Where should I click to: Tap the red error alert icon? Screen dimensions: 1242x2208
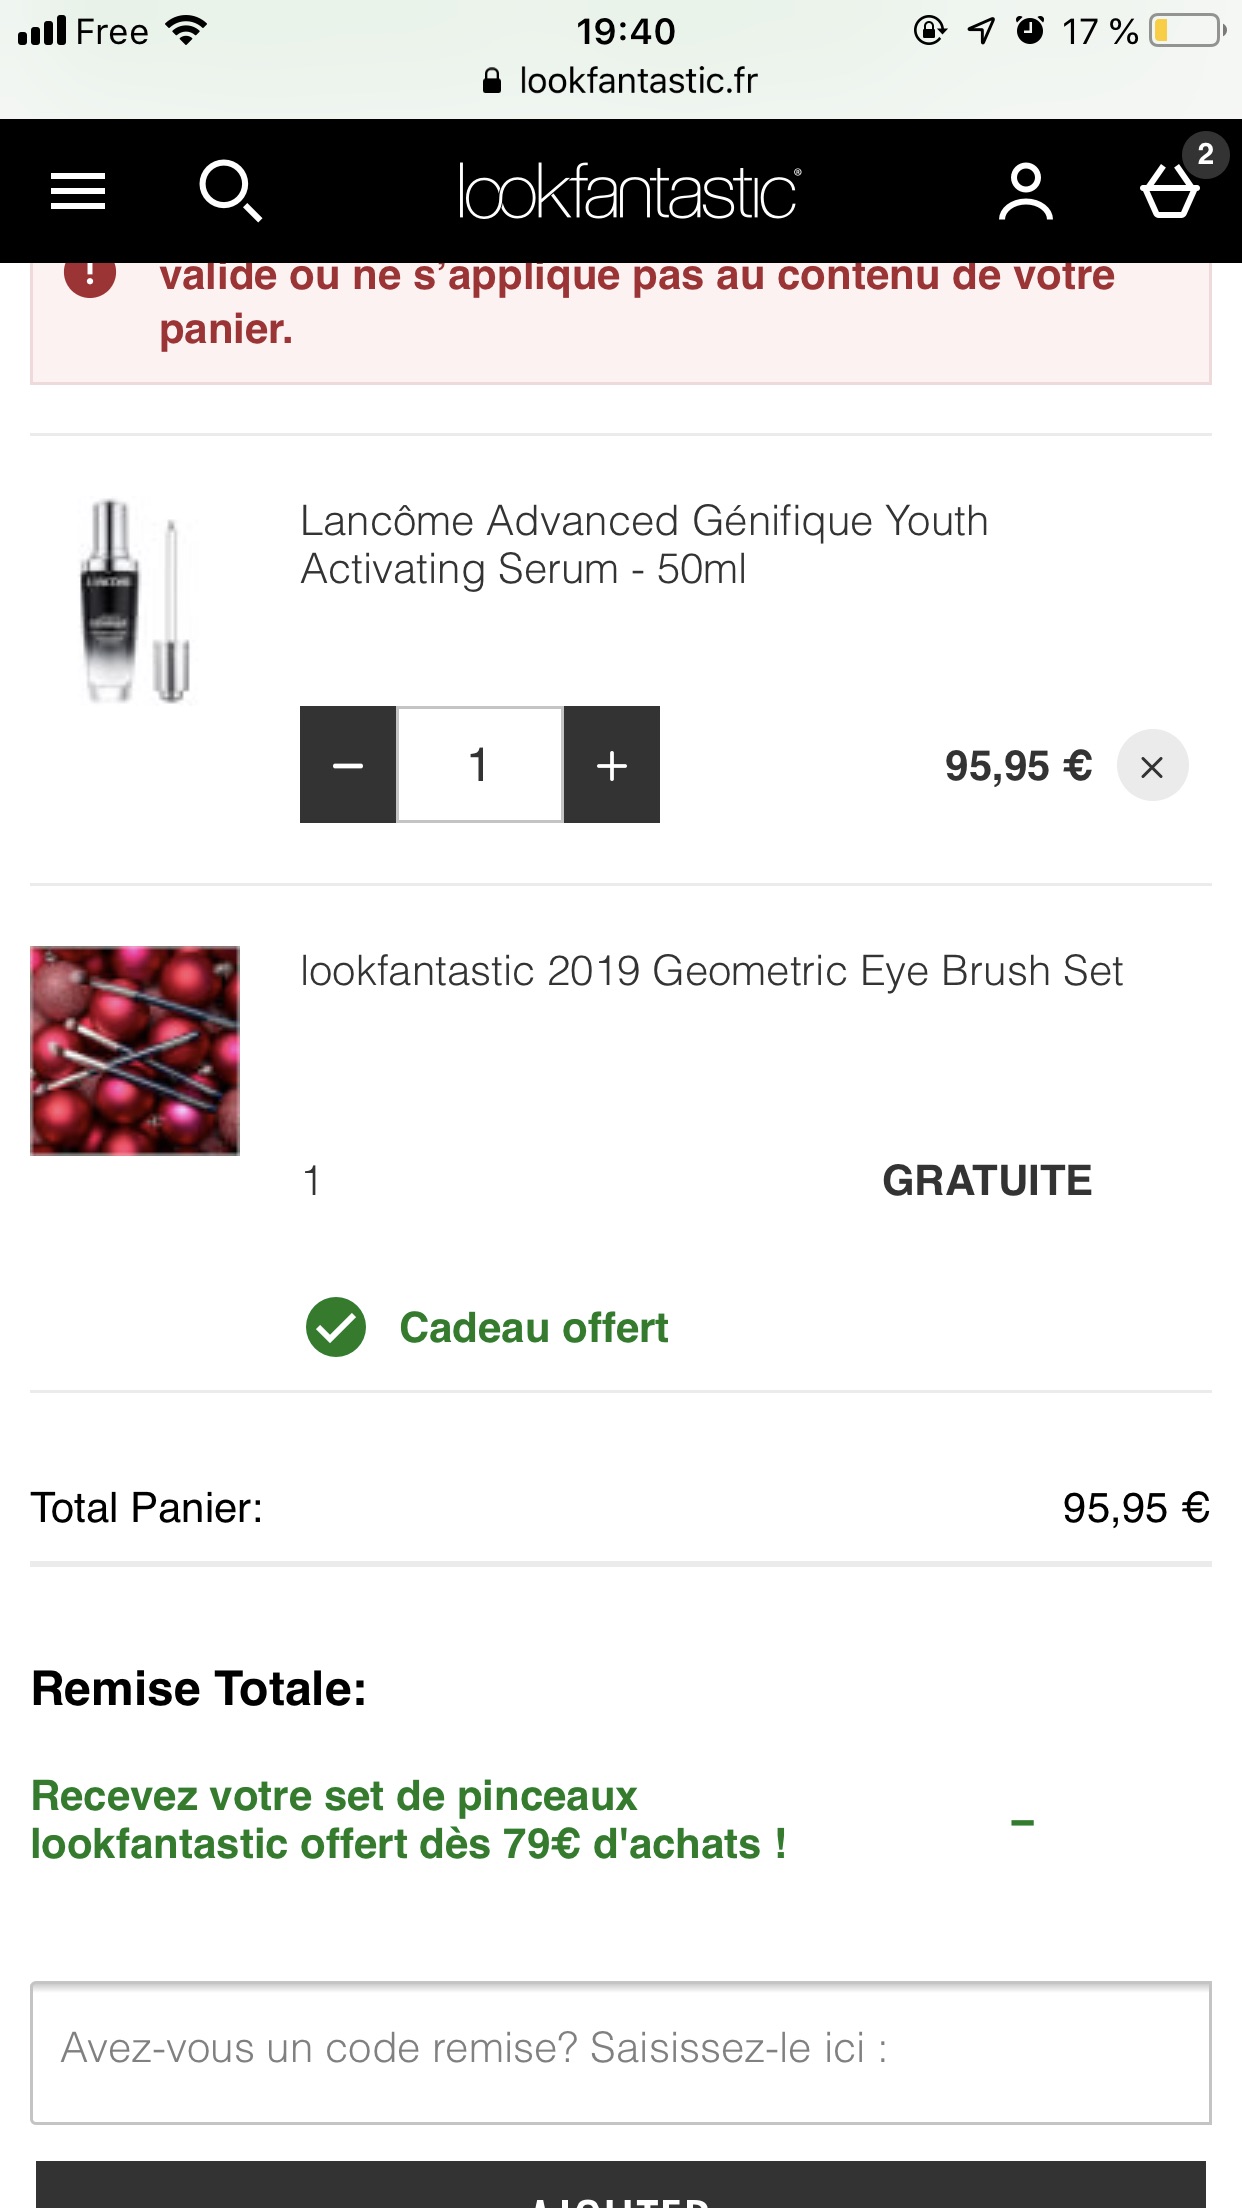point(90,274)
